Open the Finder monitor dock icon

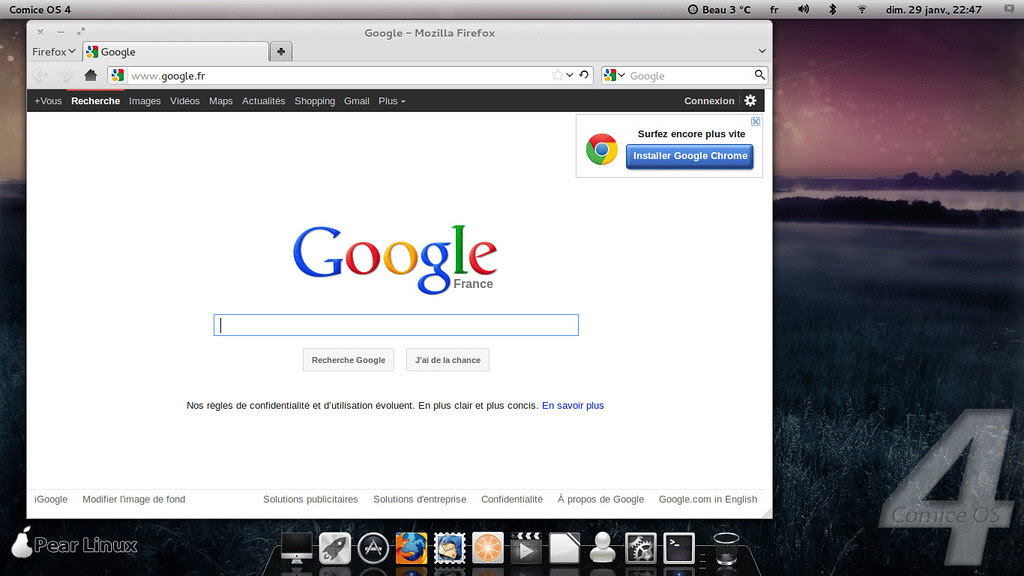296,547
